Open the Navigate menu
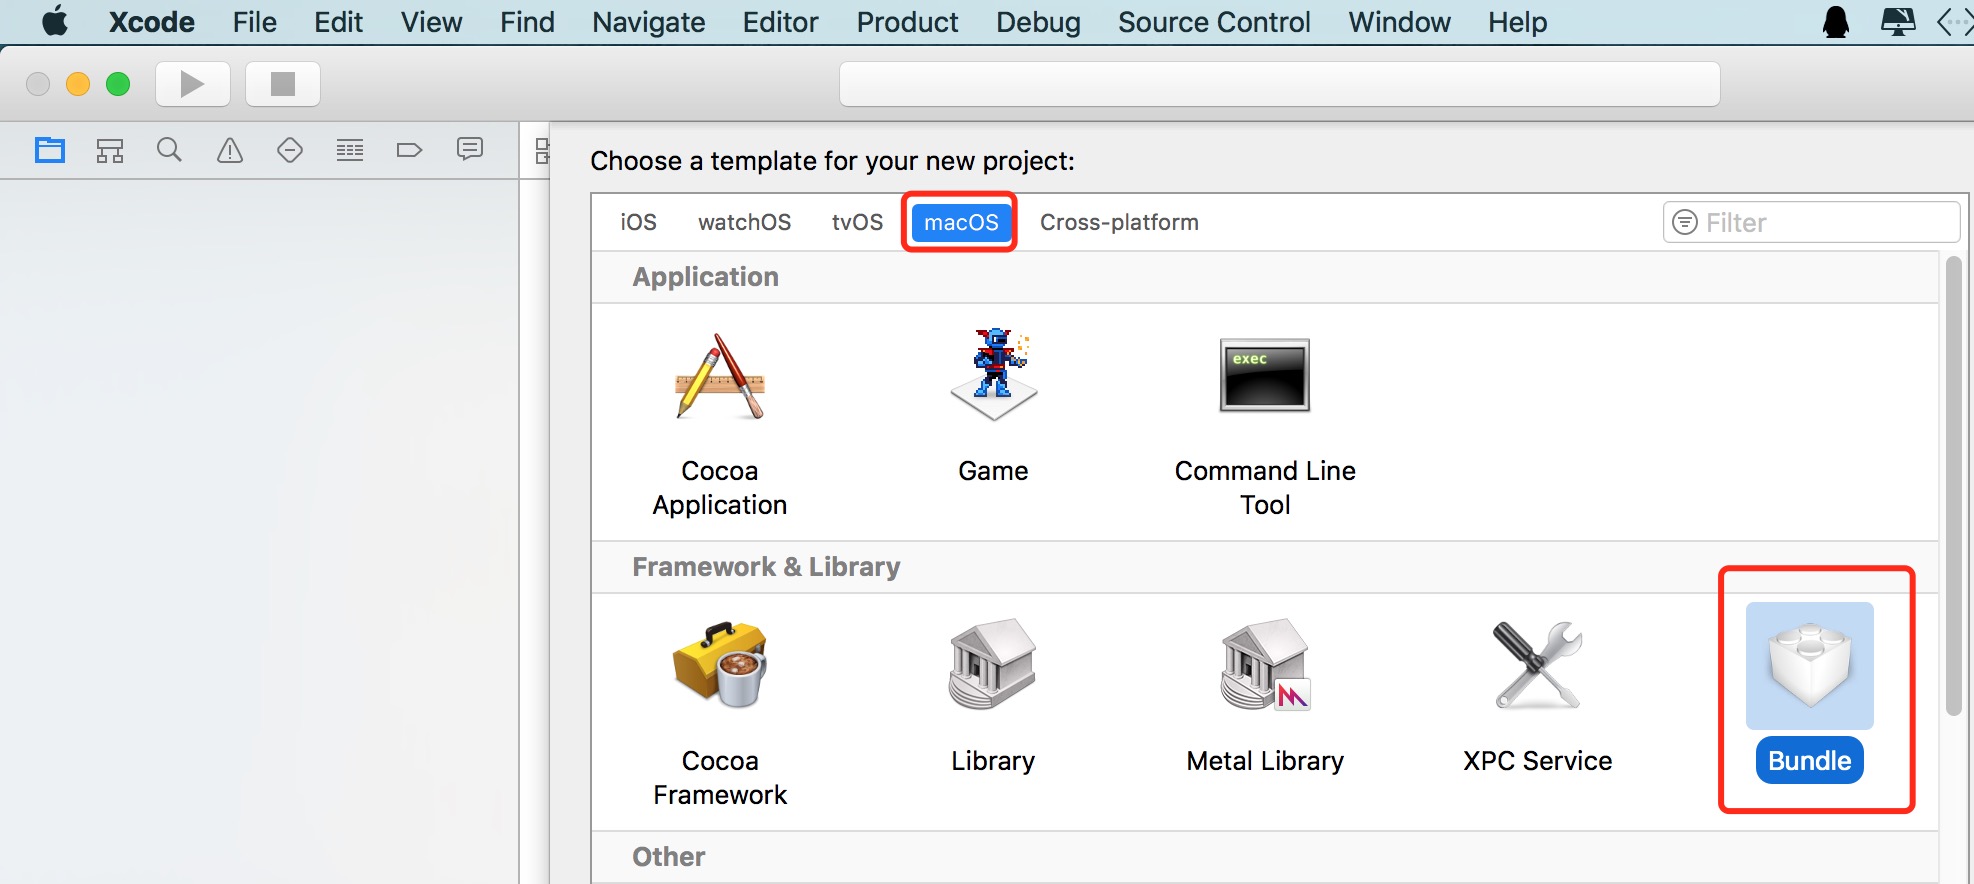Viewport: 1974px width, 884px height. [x=648, y=22]
